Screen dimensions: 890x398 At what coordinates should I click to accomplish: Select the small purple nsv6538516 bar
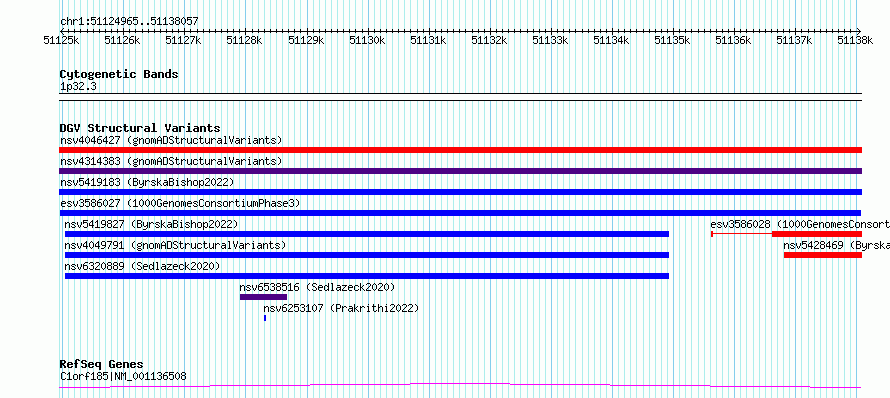point(263,297)
